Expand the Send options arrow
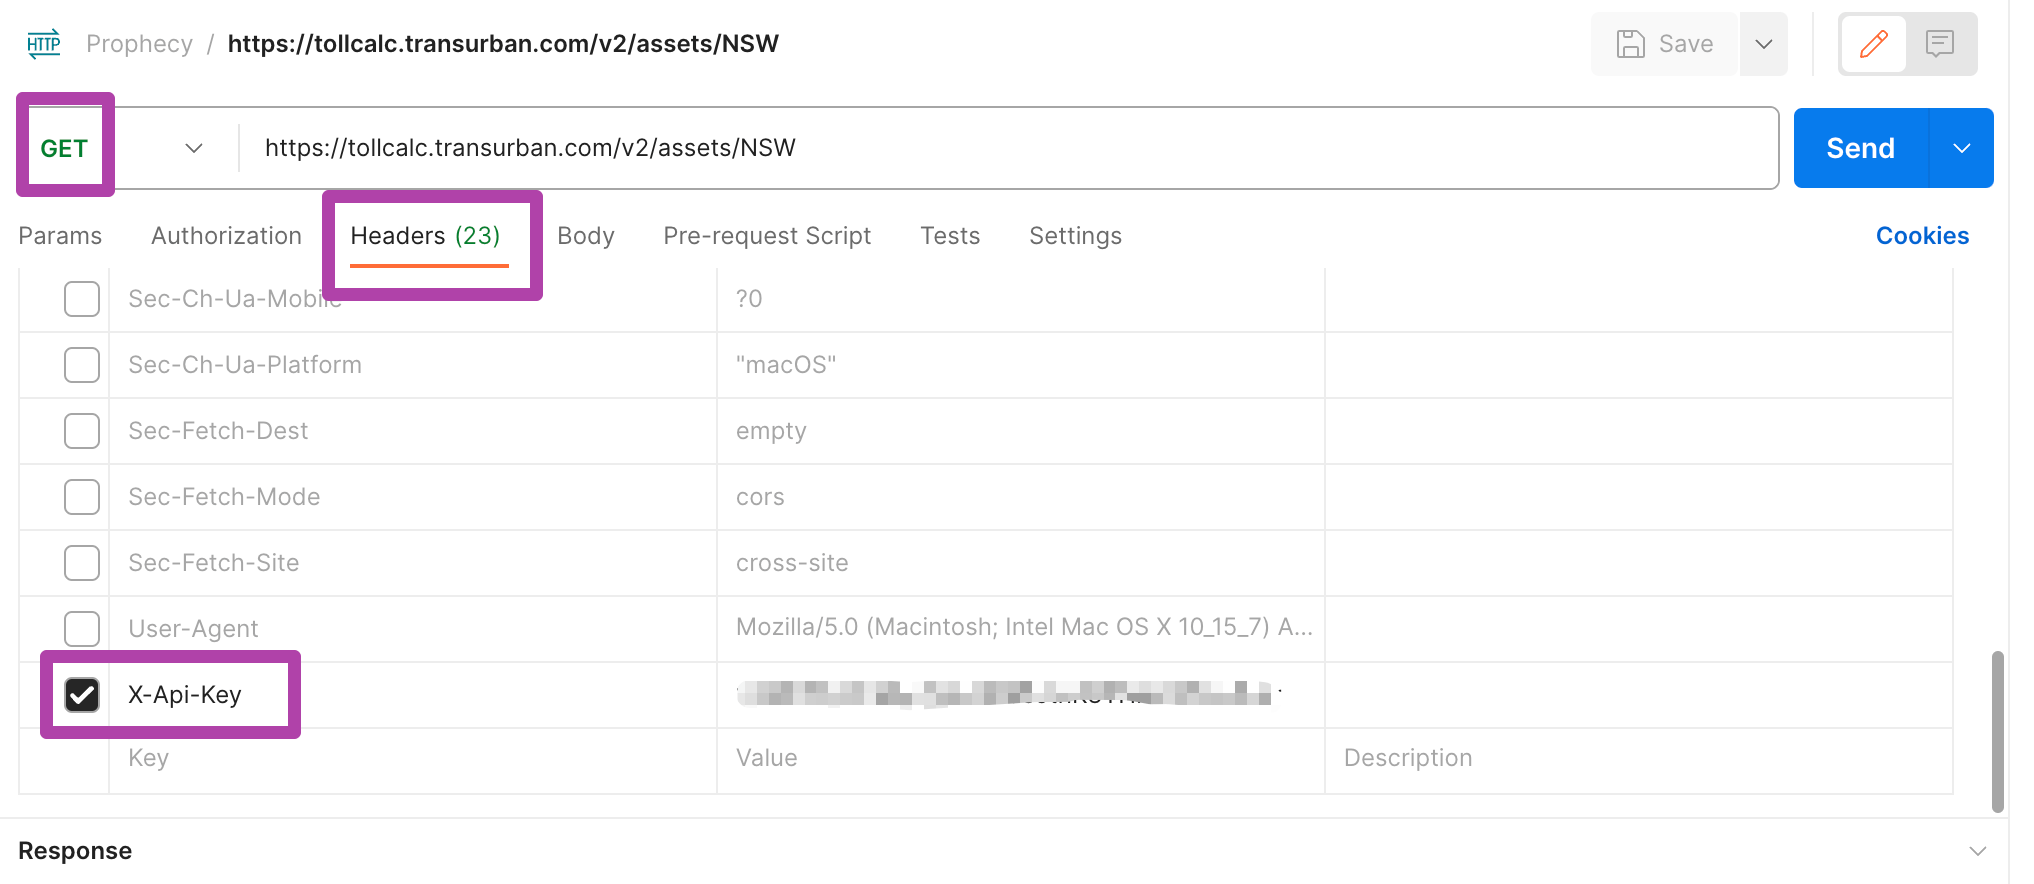 tap(1961, 148)
